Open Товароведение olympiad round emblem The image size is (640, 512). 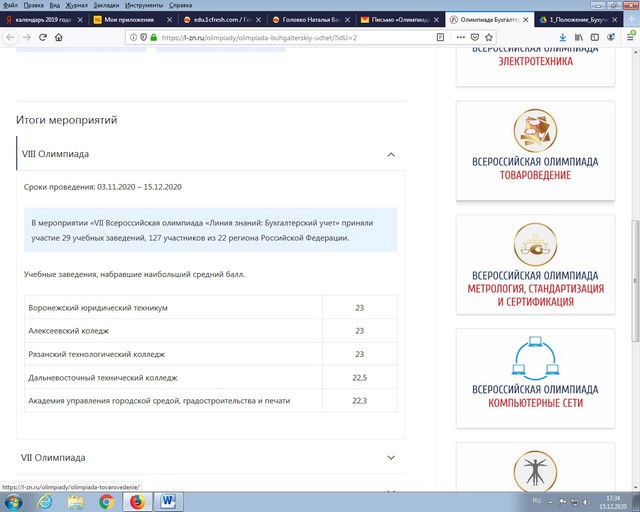[x=535, y=131]
